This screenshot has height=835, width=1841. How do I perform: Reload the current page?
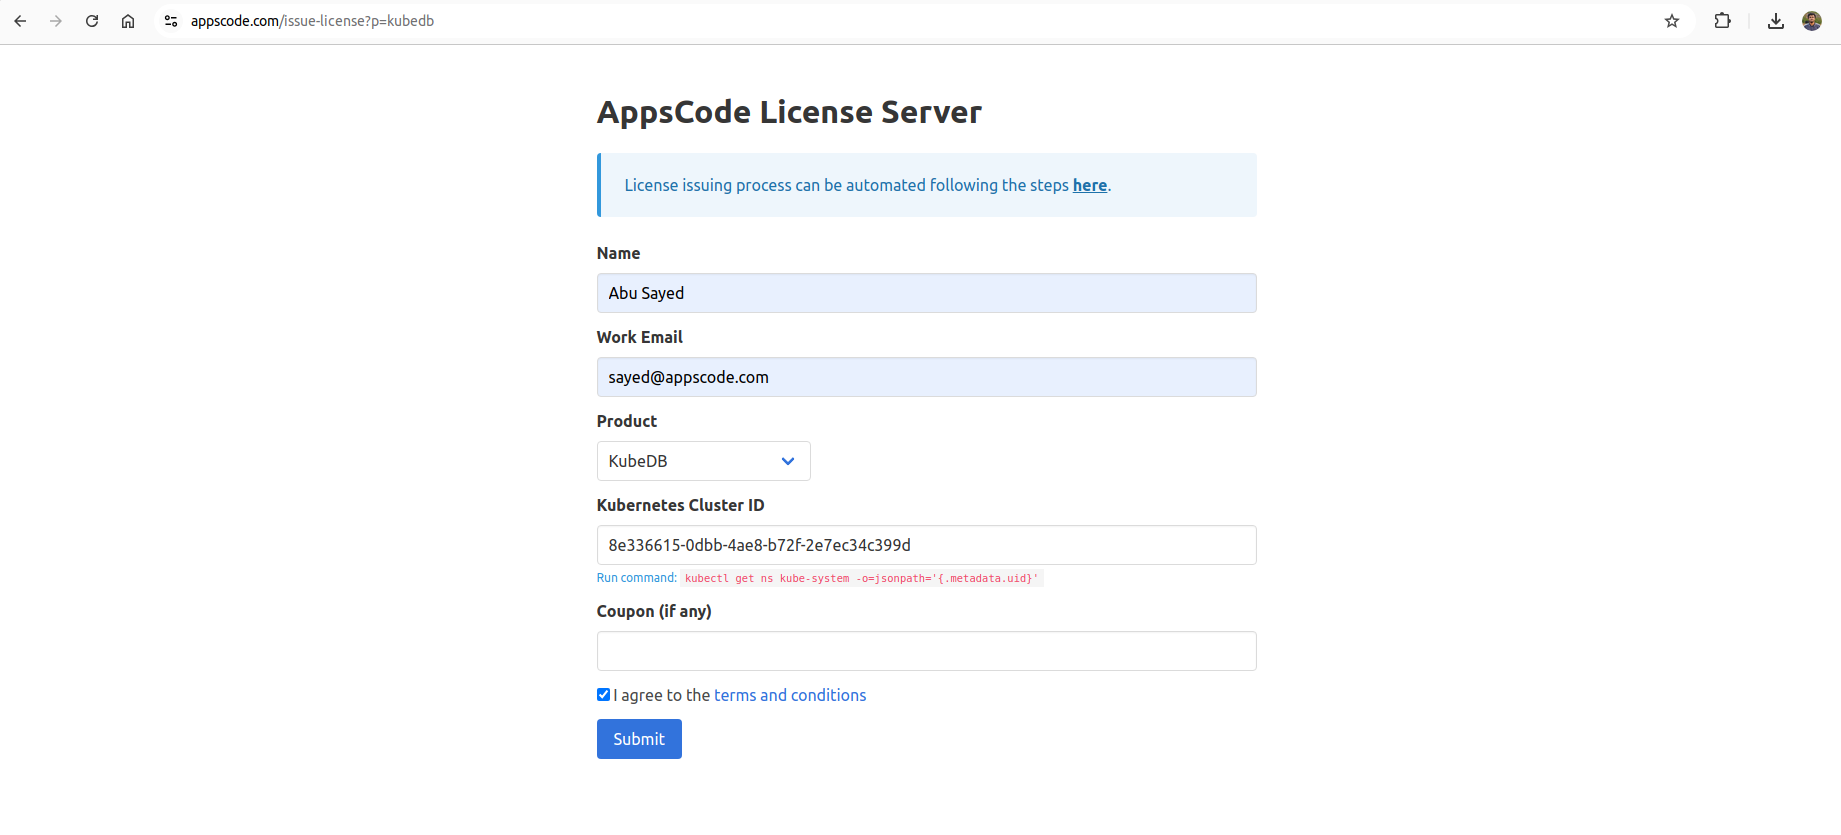point(92,21)
